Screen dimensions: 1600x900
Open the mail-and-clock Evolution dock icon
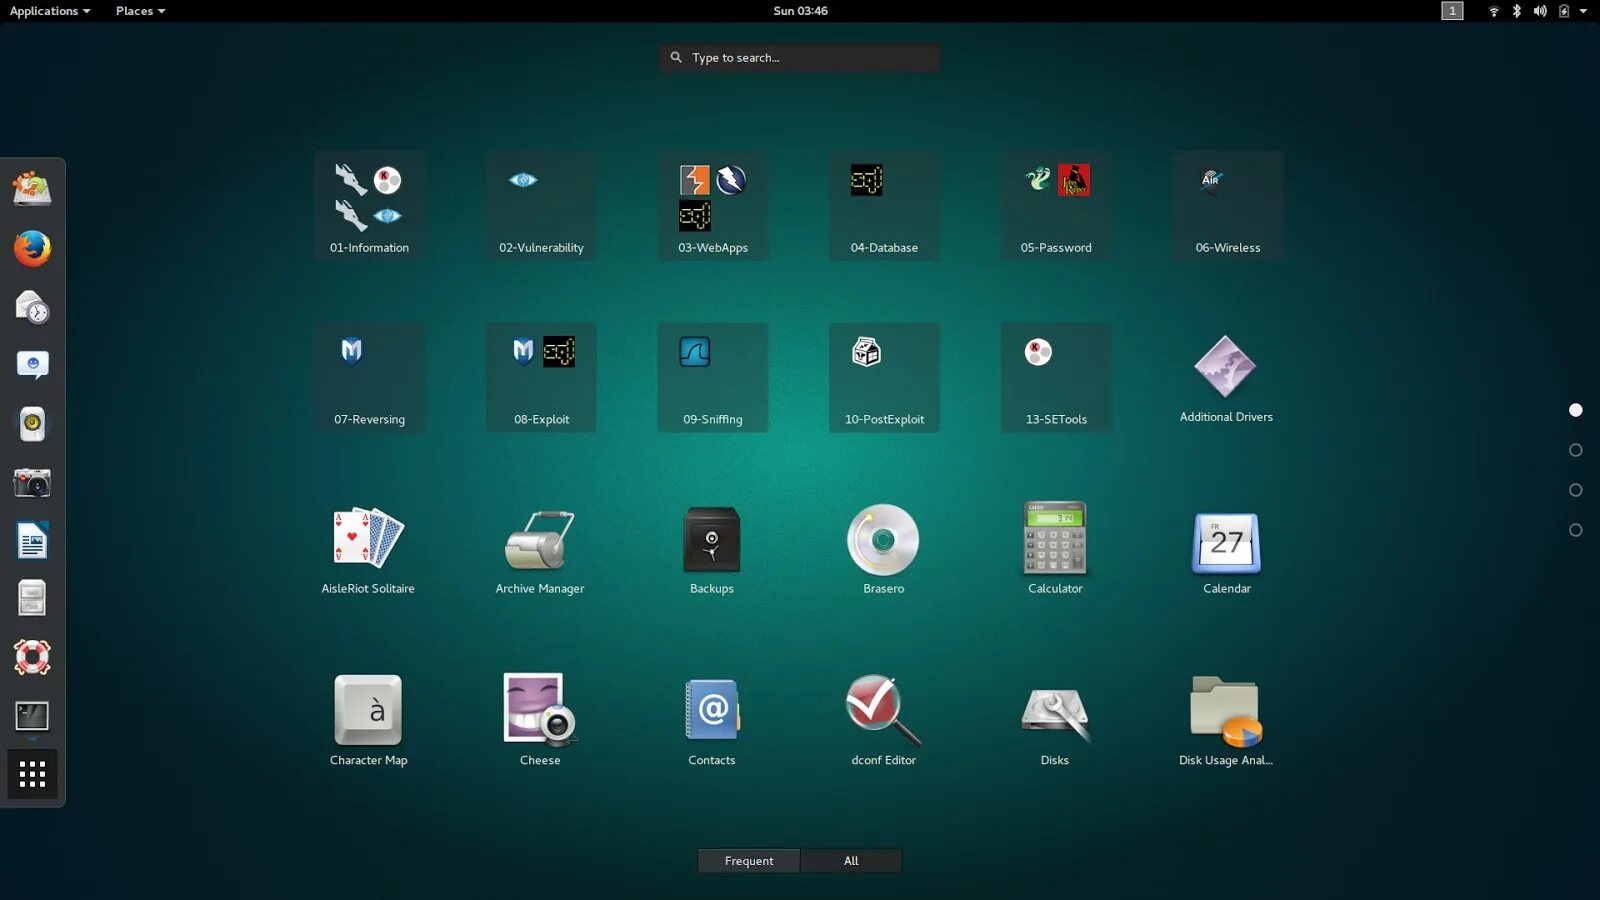(x=32, y=307)
